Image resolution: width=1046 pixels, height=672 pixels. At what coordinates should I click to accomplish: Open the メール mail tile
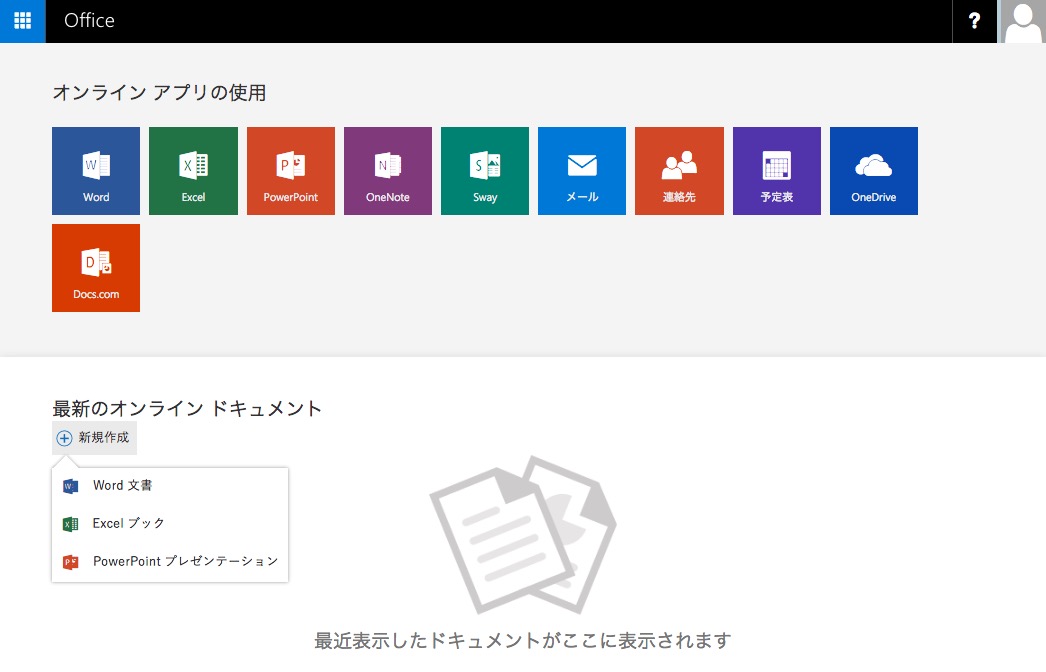tap(582, 171)
